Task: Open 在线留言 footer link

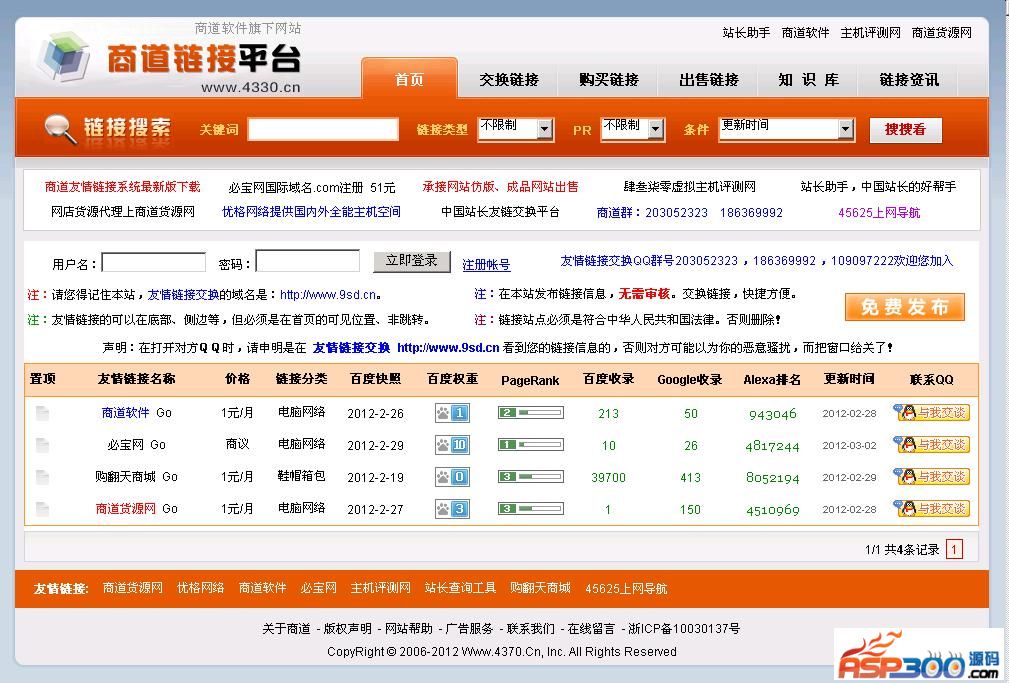Action: (x=591, y=628)
